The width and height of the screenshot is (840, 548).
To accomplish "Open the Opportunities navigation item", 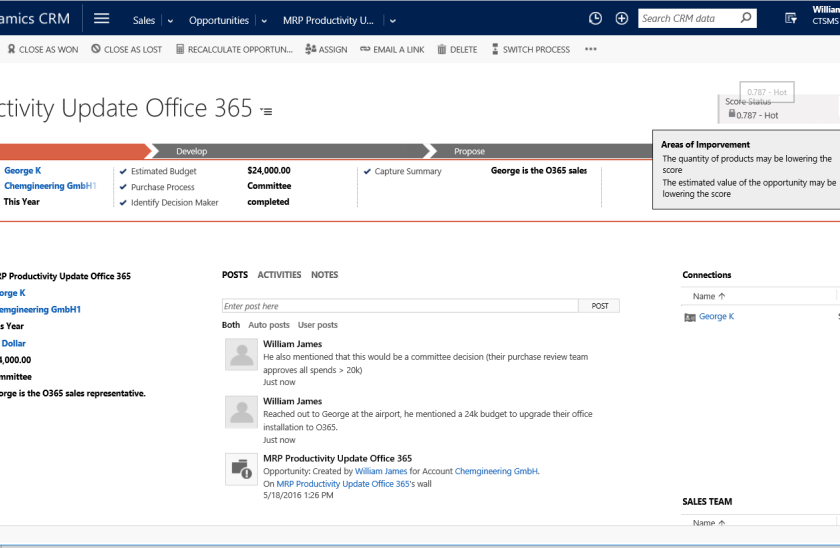I will tap(219, 20).
